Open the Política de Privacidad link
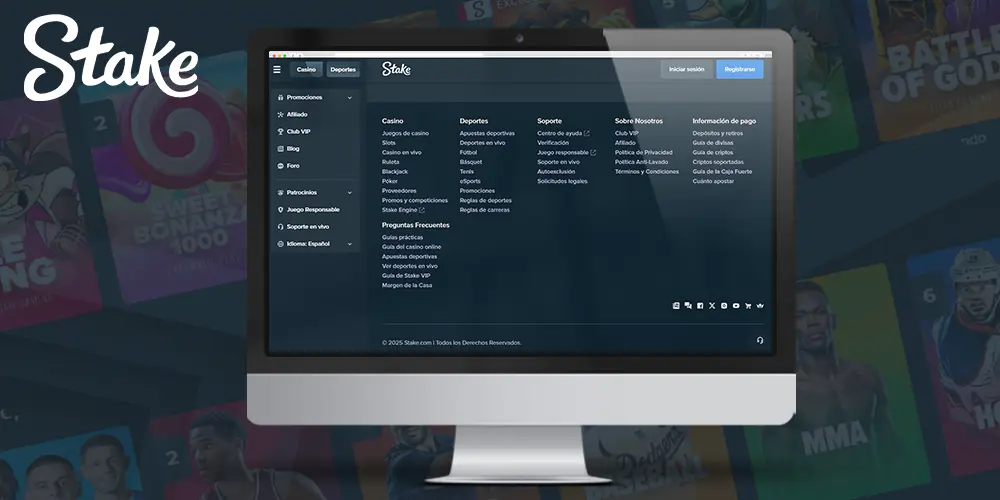 pos(643,152)
